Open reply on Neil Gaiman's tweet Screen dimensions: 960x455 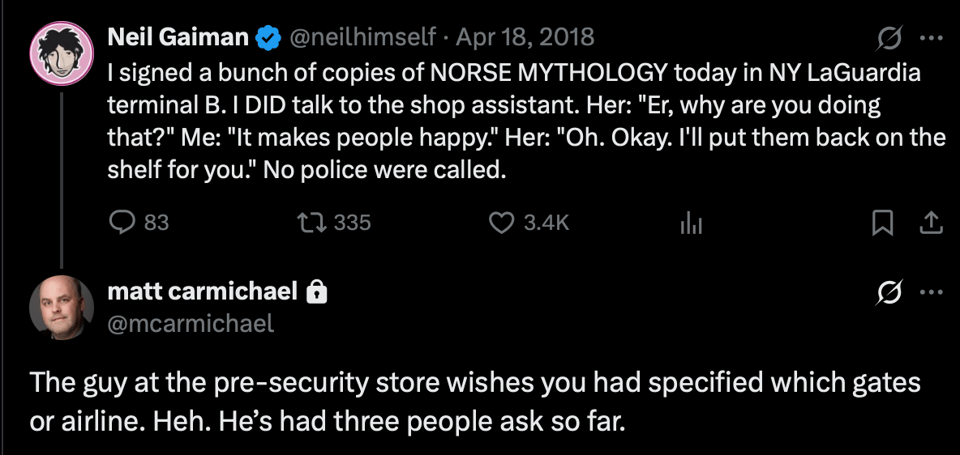click(138, 222)
